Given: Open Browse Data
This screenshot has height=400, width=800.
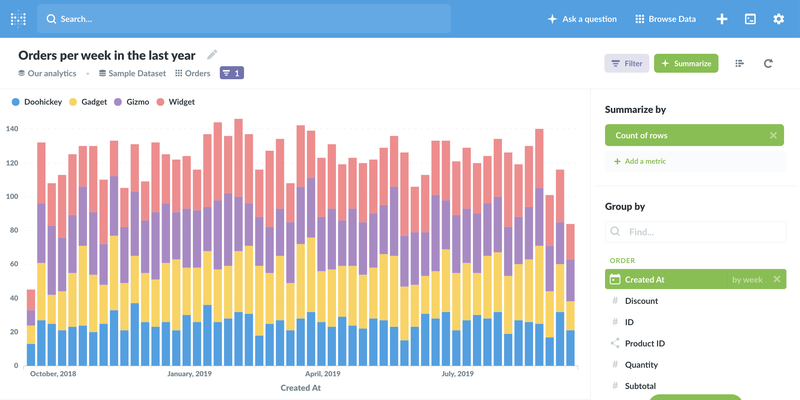Looking at the screenshot, I should (665, 19).
